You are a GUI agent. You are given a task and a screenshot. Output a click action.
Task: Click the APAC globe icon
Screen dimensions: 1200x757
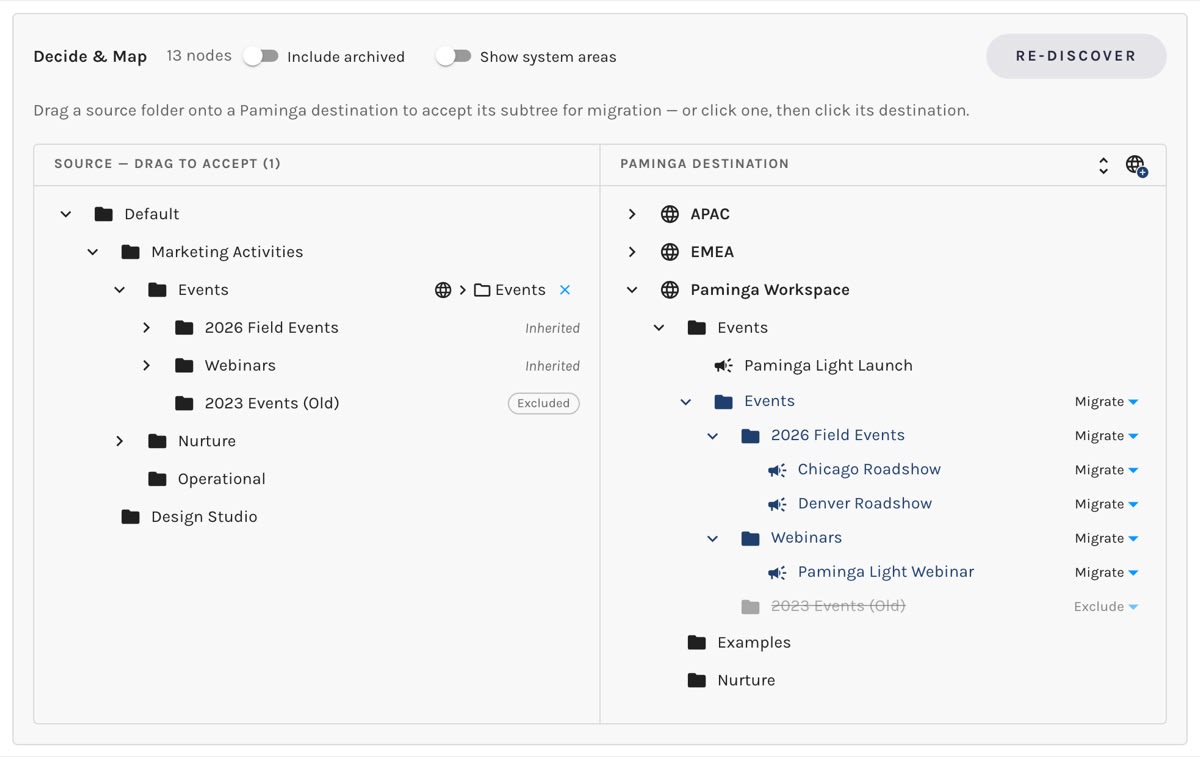click(670, 214)
